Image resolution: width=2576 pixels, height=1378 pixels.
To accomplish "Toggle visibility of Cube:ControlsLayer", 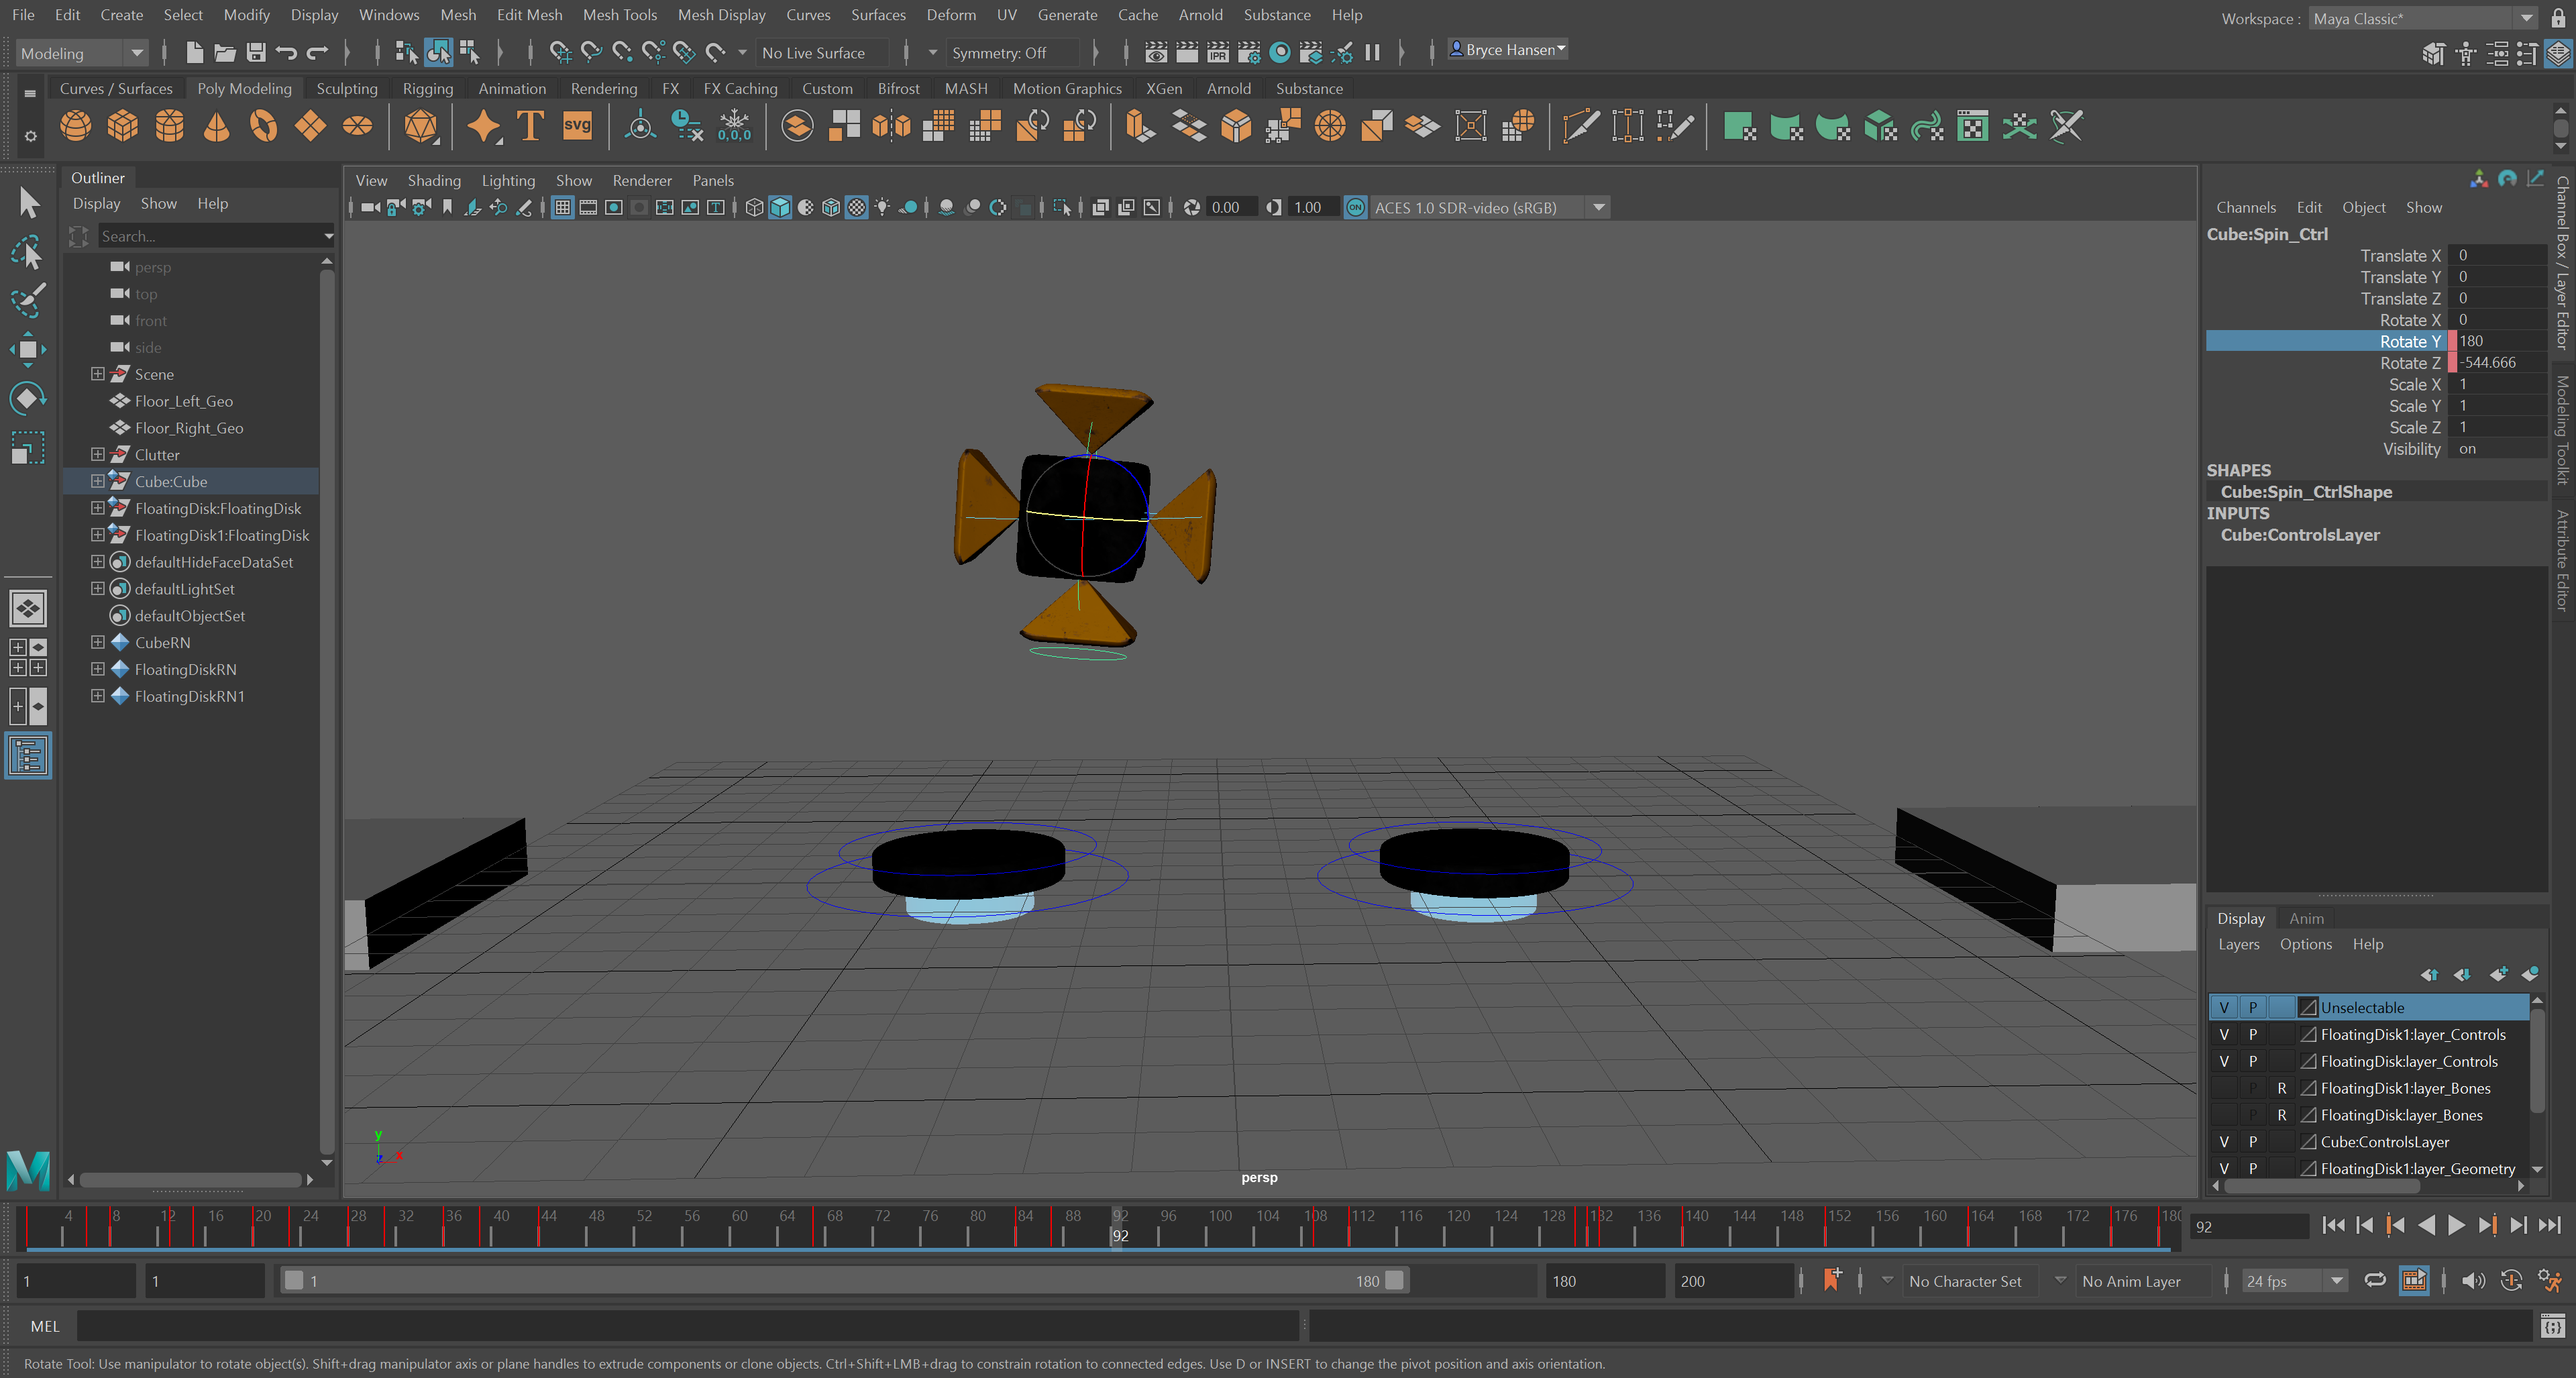I will [2224, 1141].
